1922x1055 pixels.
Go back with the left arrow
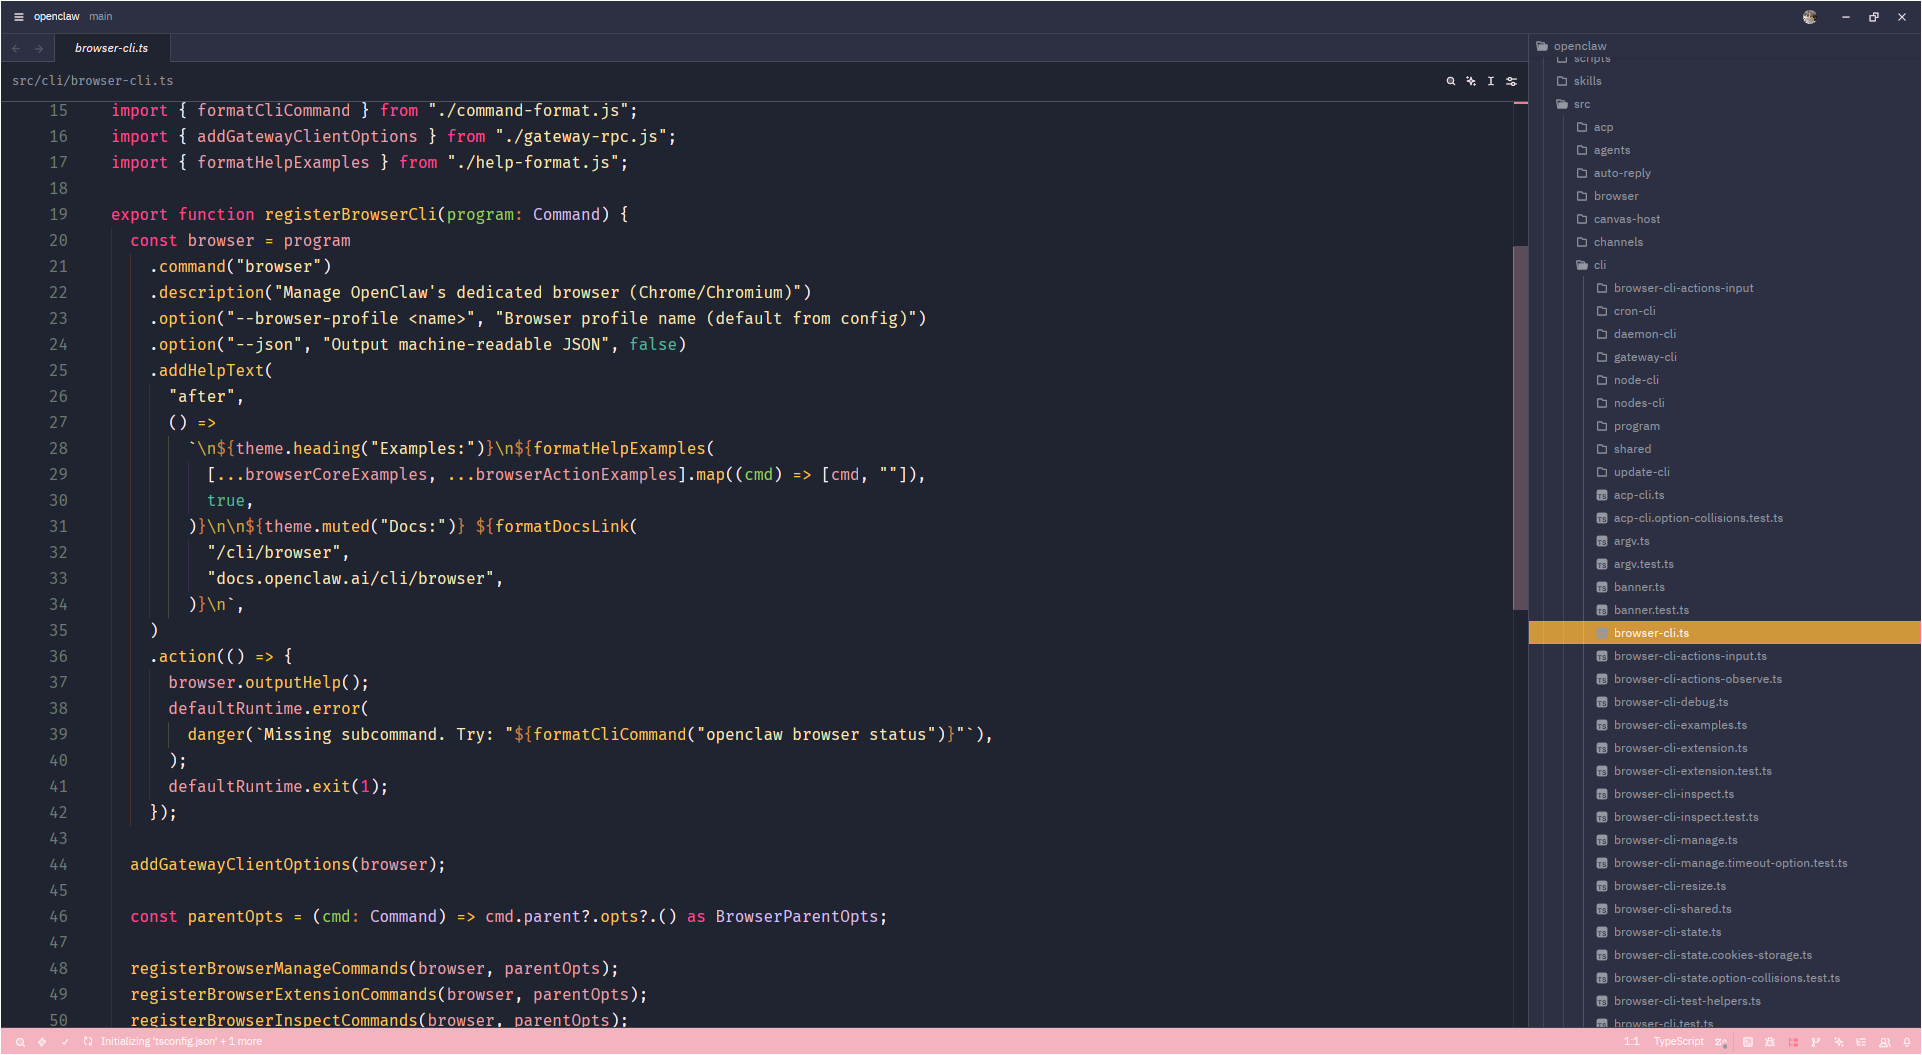pyautogui.click(x=16, y=48)
